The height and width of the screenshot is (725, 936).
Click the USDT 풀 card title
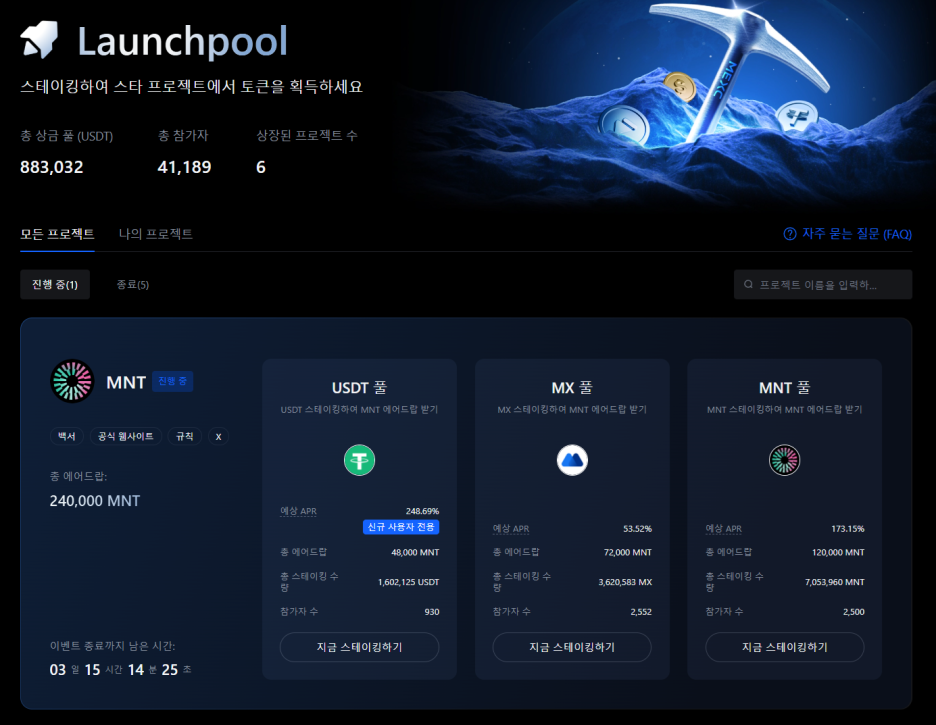[x=359, y=388]
